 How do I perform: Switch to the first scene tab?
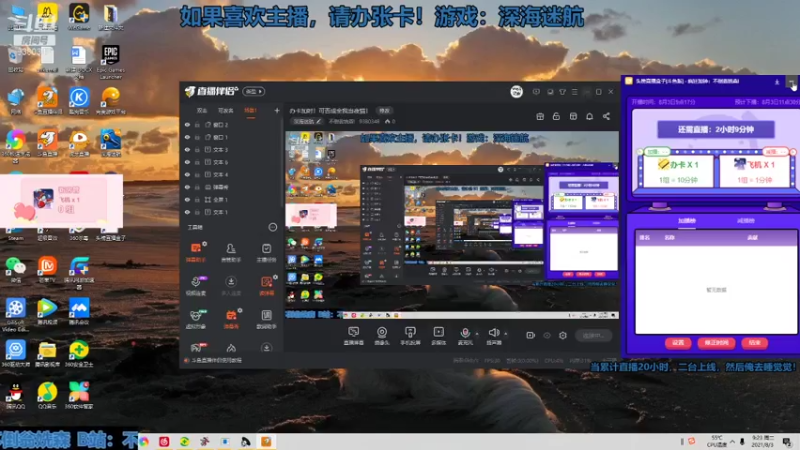point(202,110)
